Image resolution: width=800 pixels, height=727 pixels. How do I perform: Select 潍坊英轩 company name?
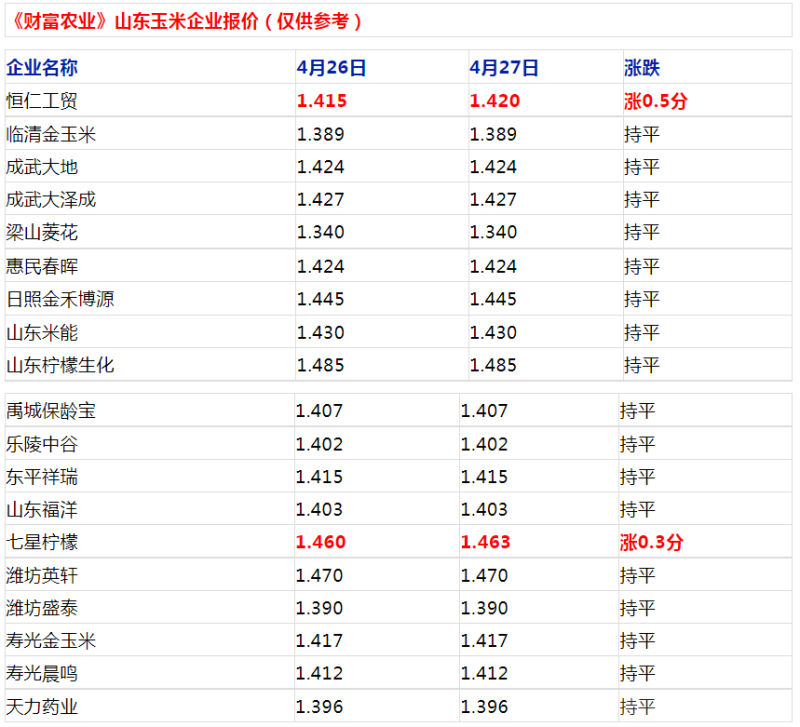(42, 575)
